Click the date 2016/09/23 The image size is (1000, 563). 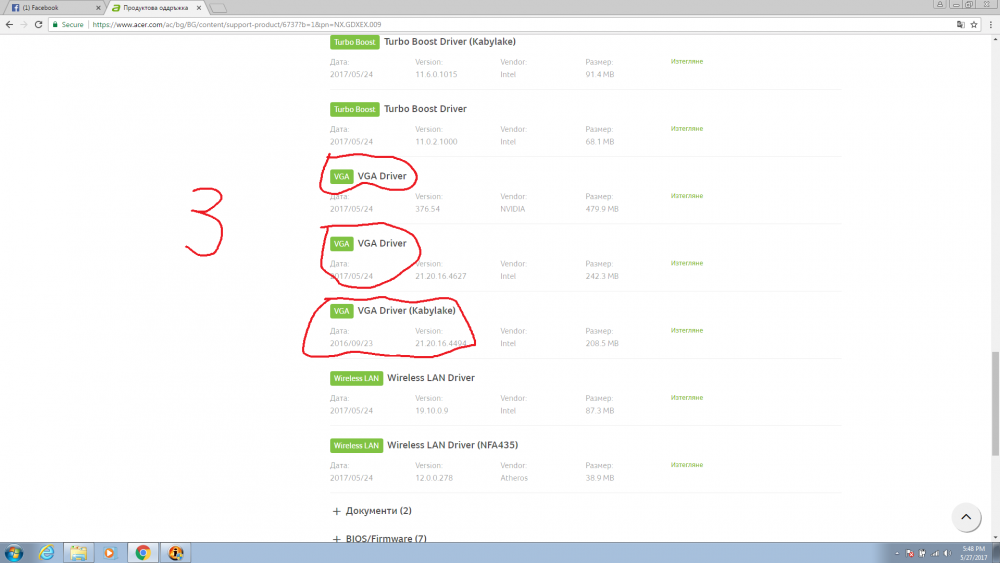(351, 344)
